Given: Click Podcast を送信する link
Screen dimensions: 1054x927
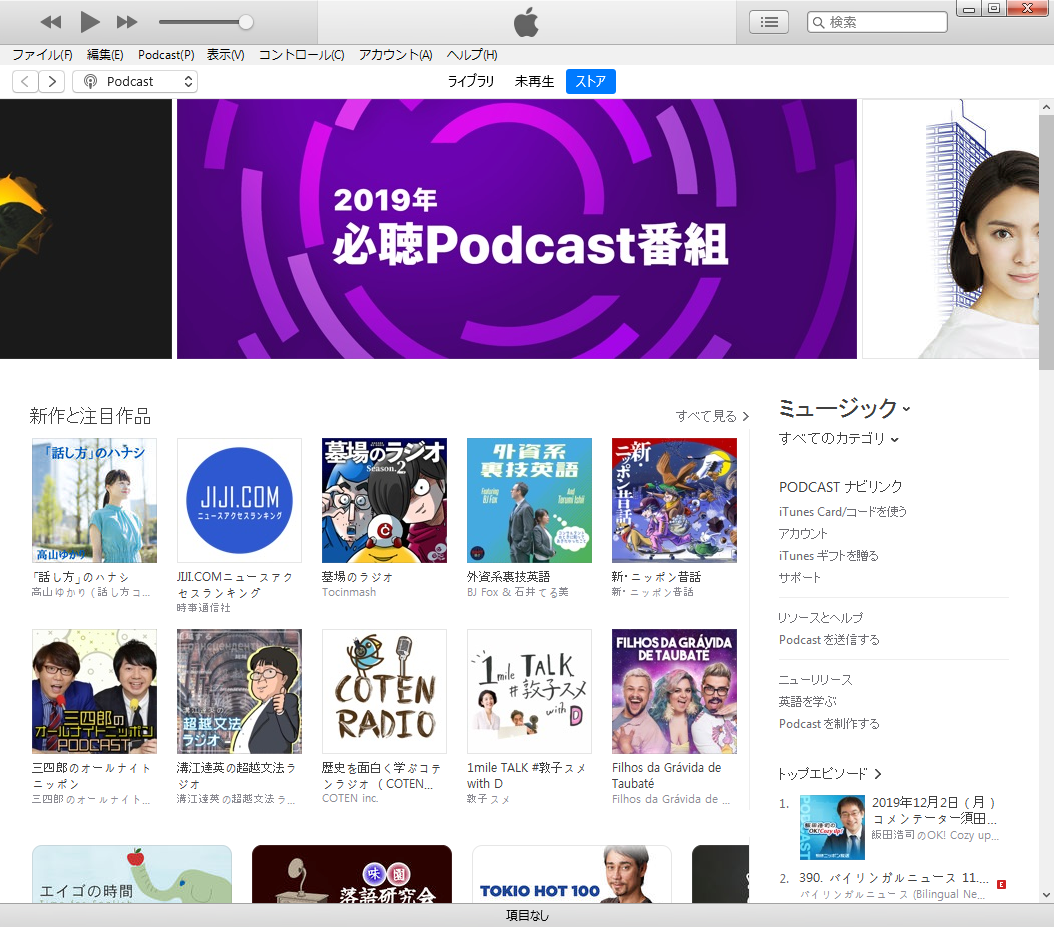Looking at the screenshot, I should tap(829, 640).
